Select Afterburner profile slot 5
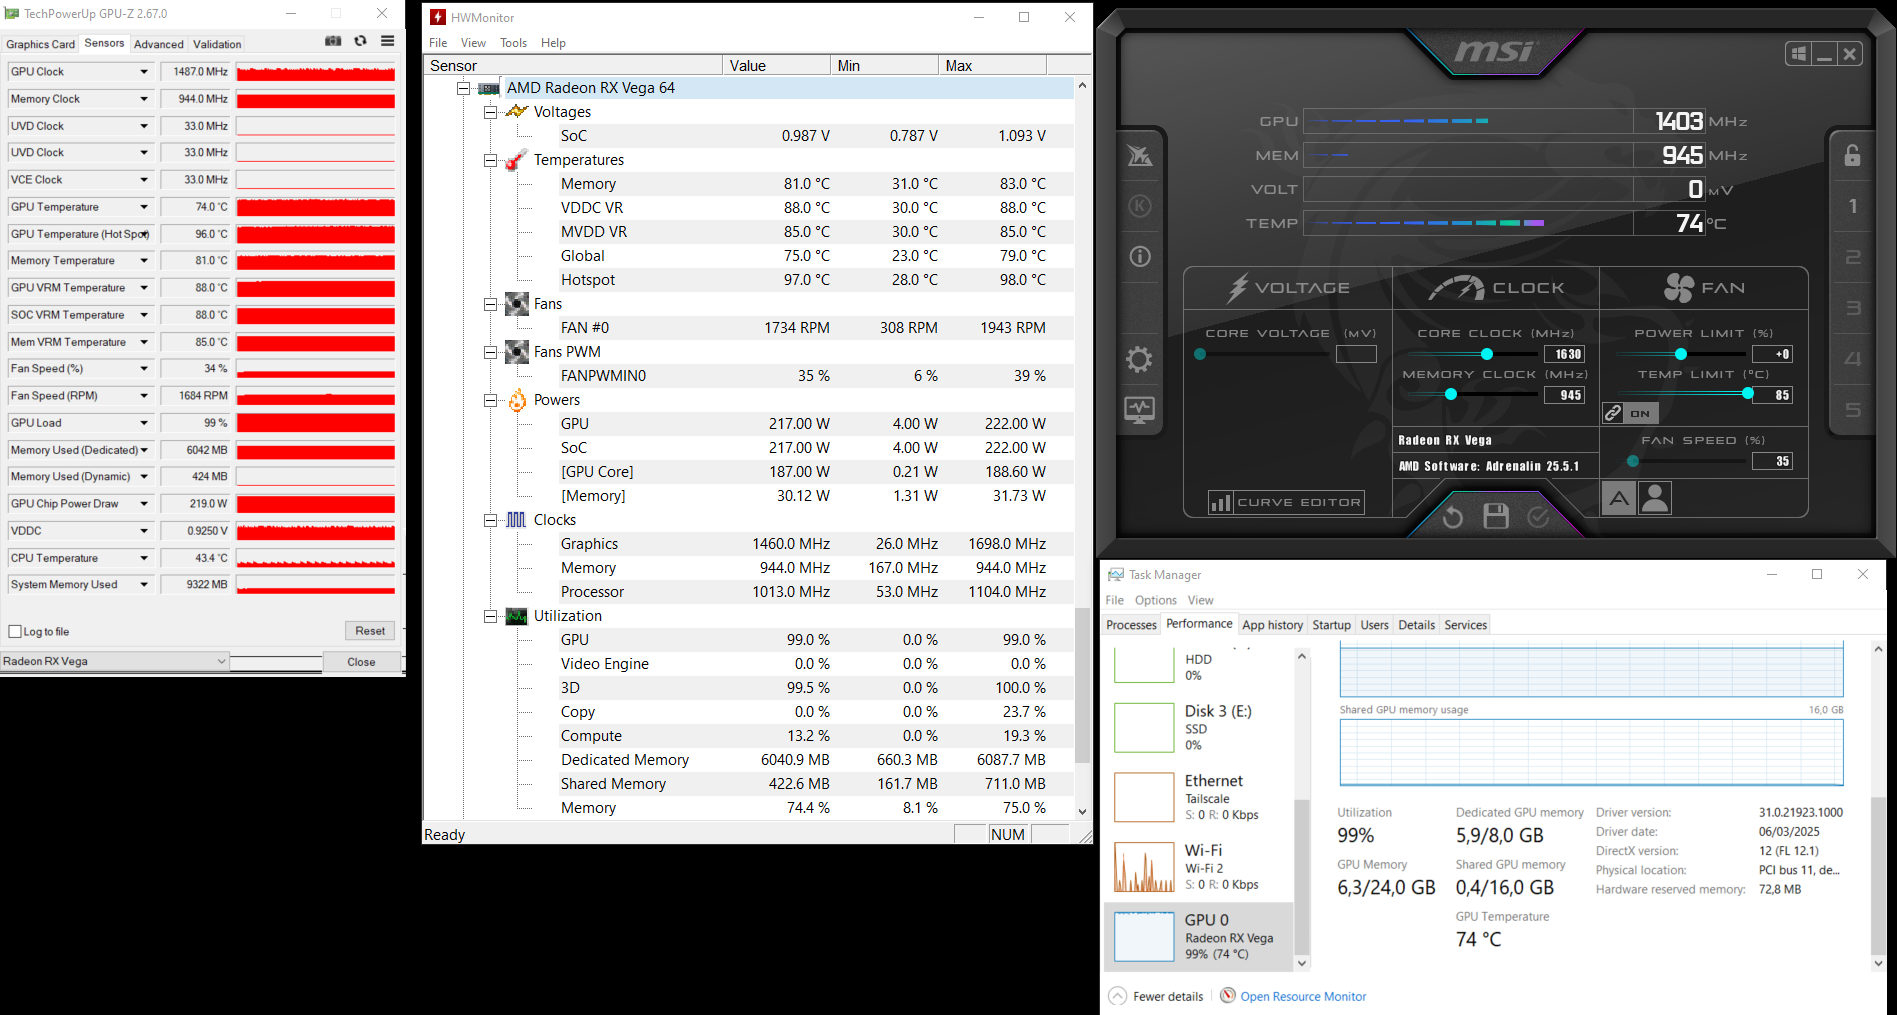 pos(1853,410)
